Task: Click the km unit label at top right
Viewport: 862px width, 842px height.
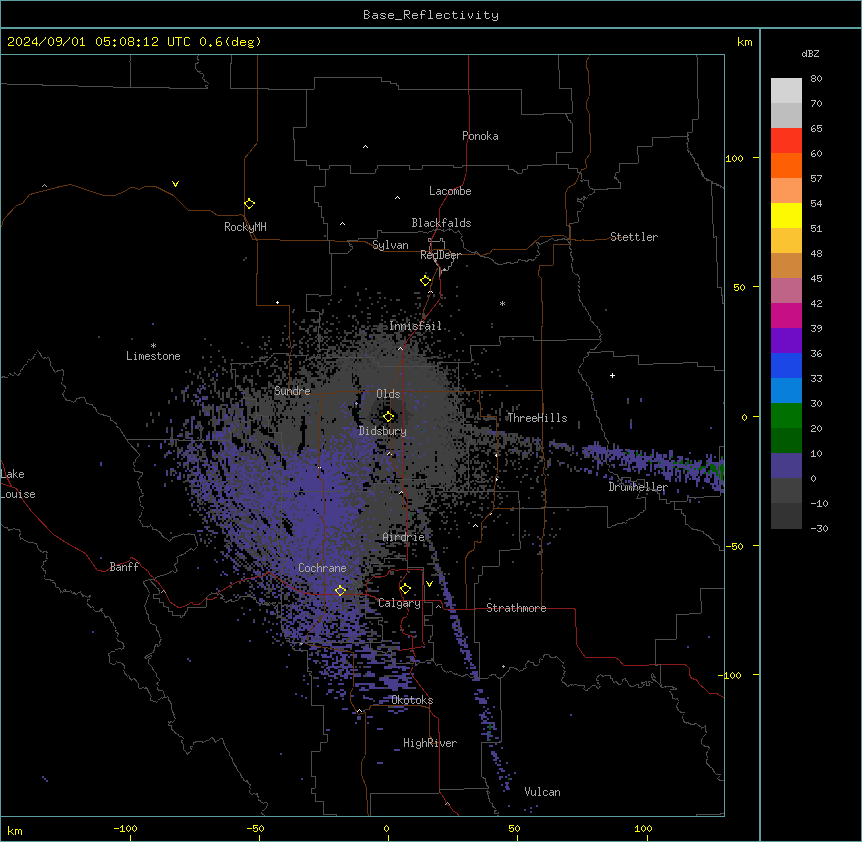Action: point(744,42)
